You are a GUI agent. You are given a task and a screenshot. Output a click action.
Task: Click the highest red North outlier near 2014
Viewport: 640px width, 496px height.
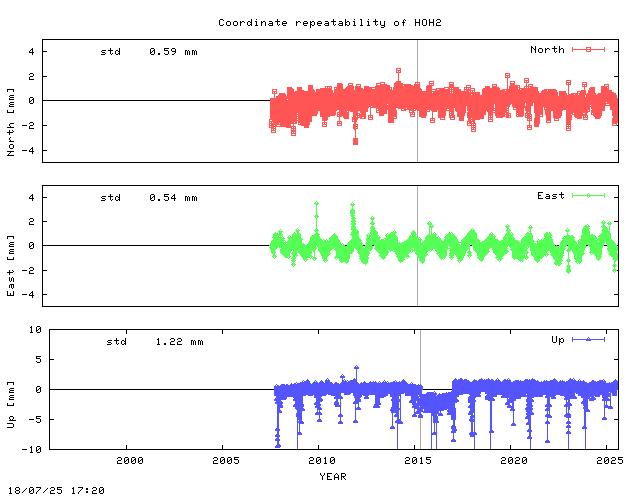click(398, 71)
